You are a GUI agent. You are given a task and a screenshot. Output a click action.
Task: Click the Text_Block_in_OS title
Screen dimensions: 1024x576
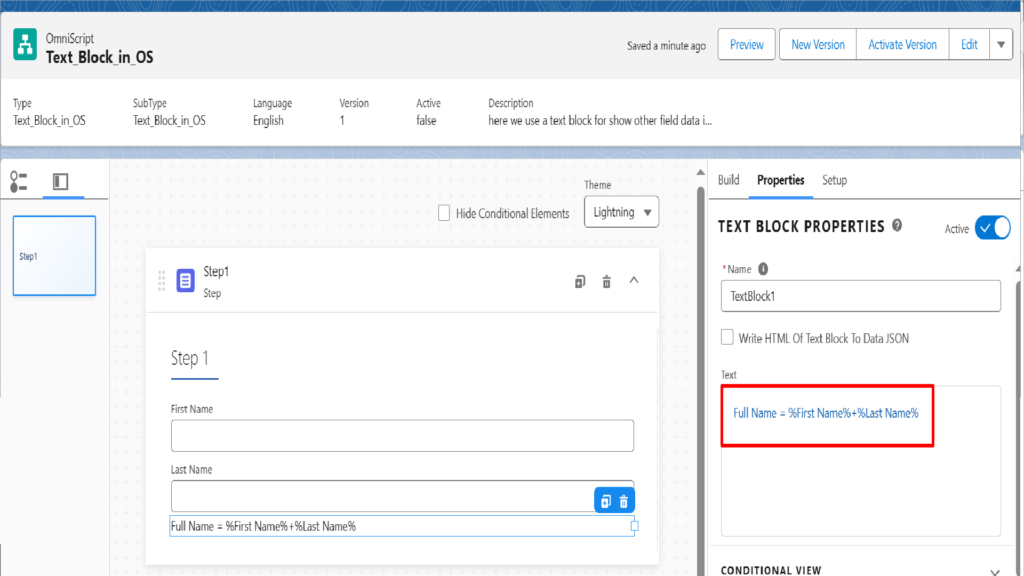pyautogui.click(x=99, y=57)
